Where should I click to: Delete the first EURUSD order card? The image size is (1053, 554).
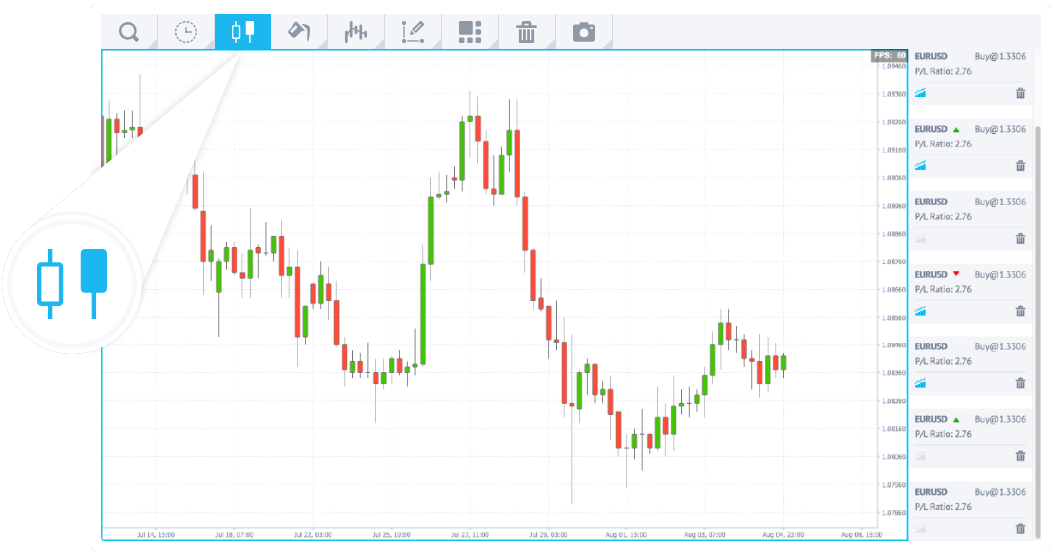(x=1020, y=94)
